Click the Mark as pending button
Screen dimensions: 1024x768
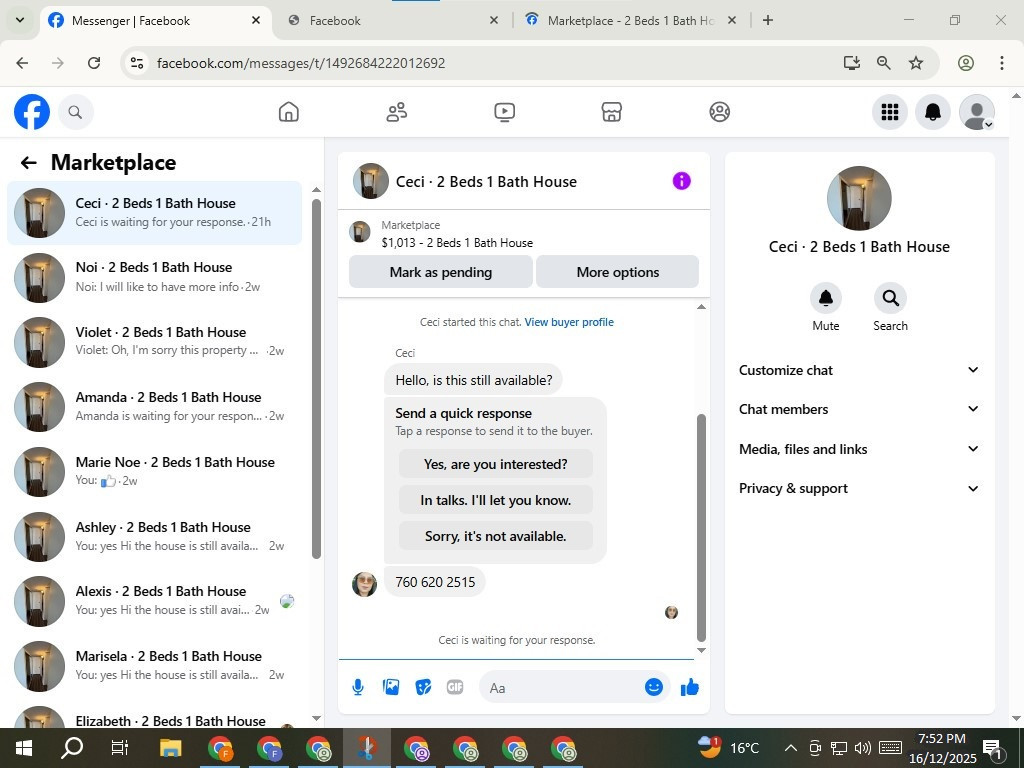coord(441,272)
